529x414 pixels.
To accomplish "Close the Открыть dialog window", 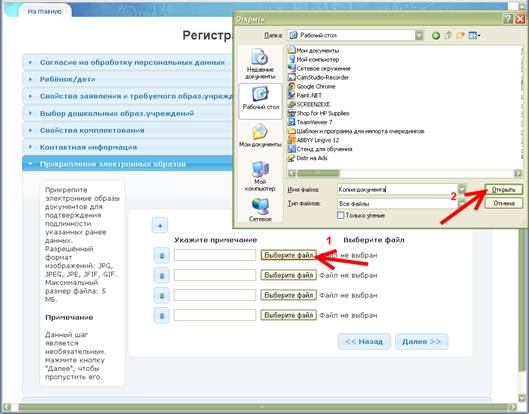I will 521,19.
